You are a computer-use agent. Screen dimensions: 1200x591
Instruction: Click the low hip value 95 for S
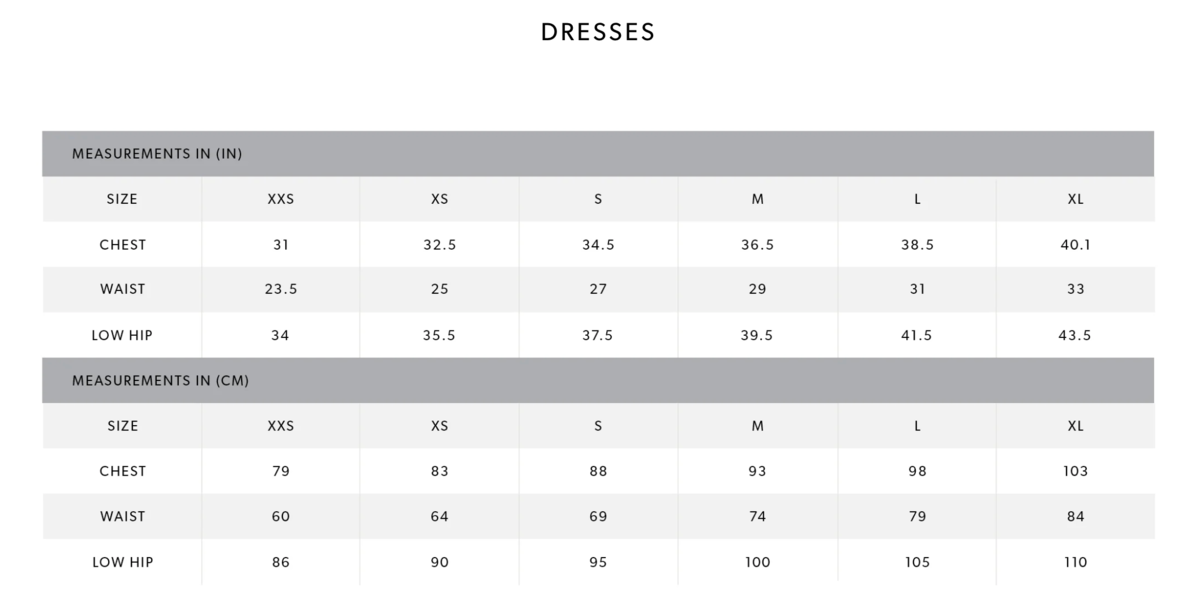click(x=598, y=562)
